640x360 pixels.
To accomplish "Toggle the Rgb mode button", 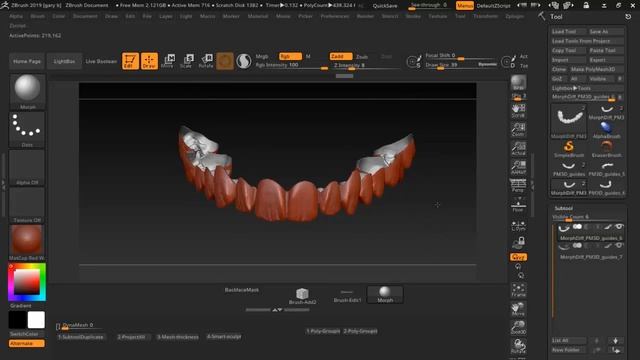I will click(290, 56).
